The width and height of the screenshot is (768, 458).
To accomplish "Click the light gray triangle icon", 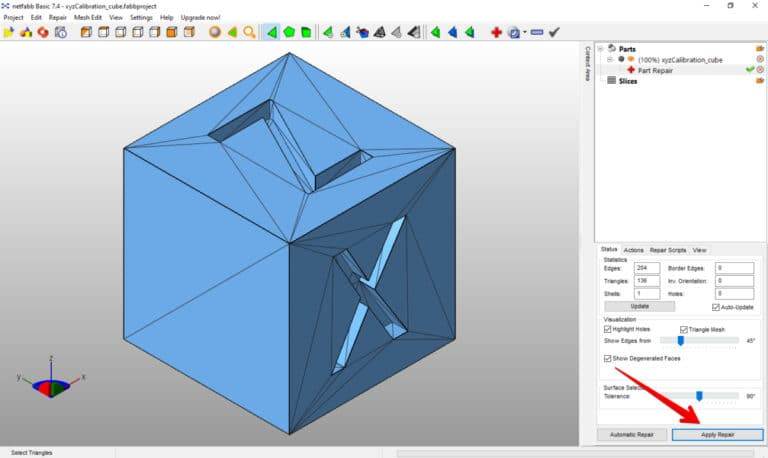I will pos(397,32).
